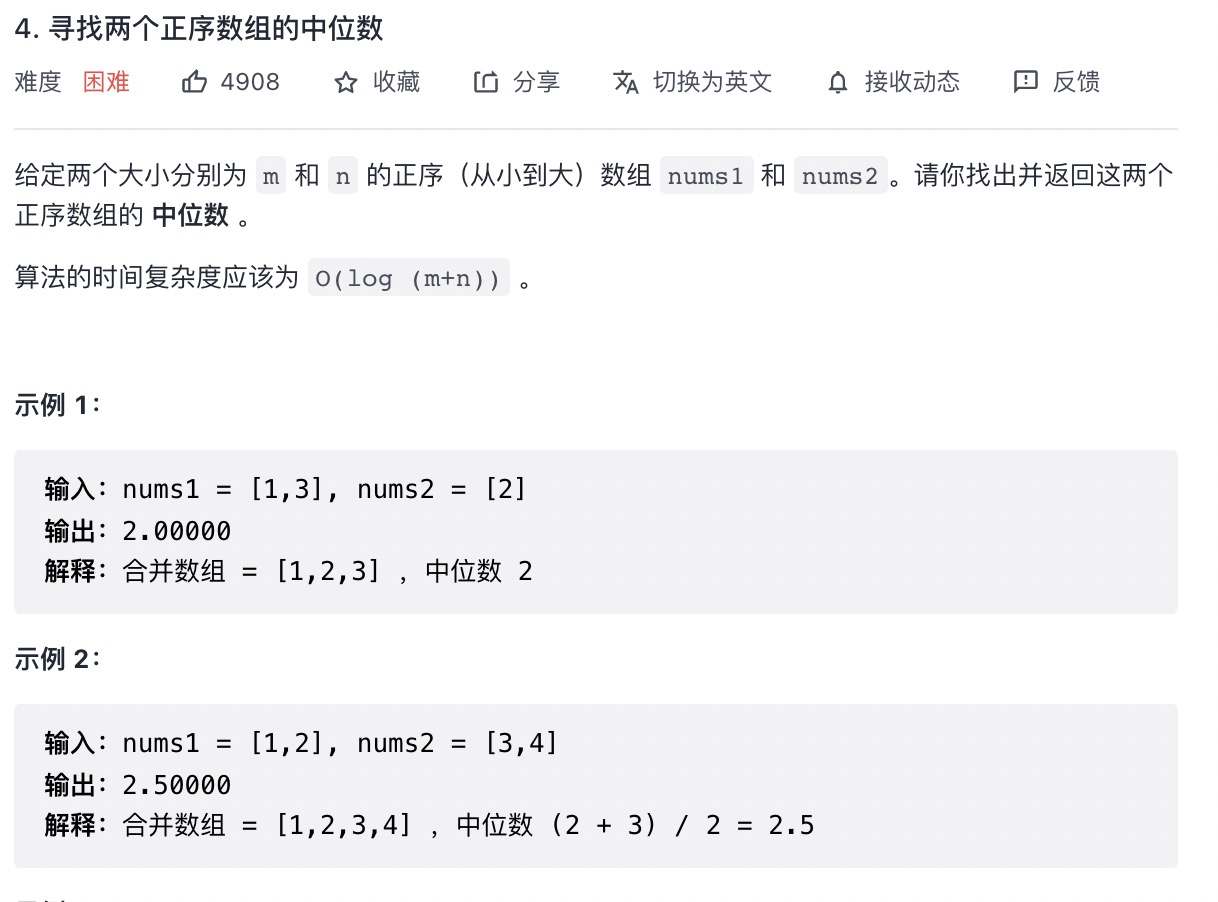Click the O(log (m+n)) code snippet
Viewport: 1218px width, 902px height.
tap(408, 278)
